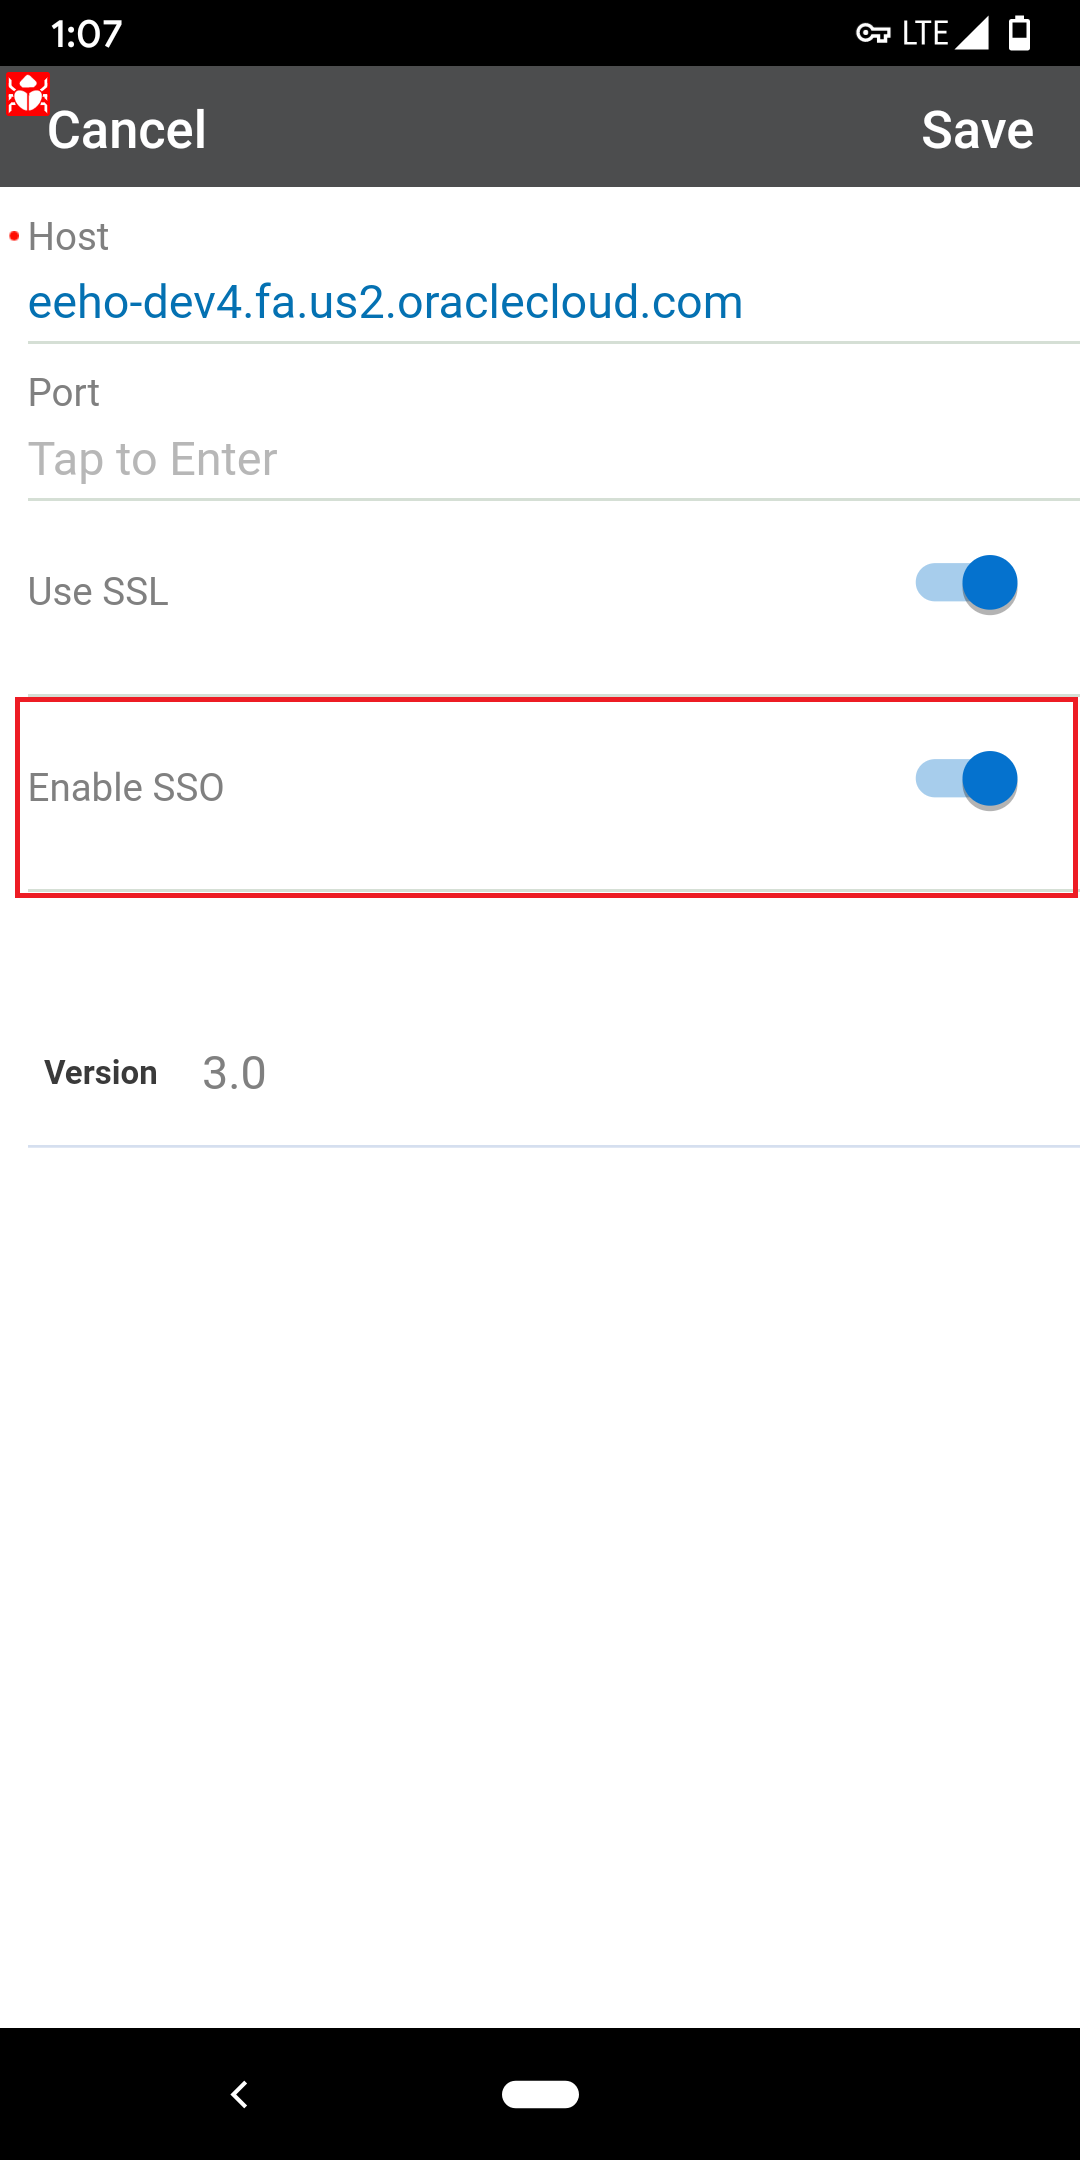Edit the Host field with oraclecloud address
1080x2160 pixels.
click(x=386, y=302)
